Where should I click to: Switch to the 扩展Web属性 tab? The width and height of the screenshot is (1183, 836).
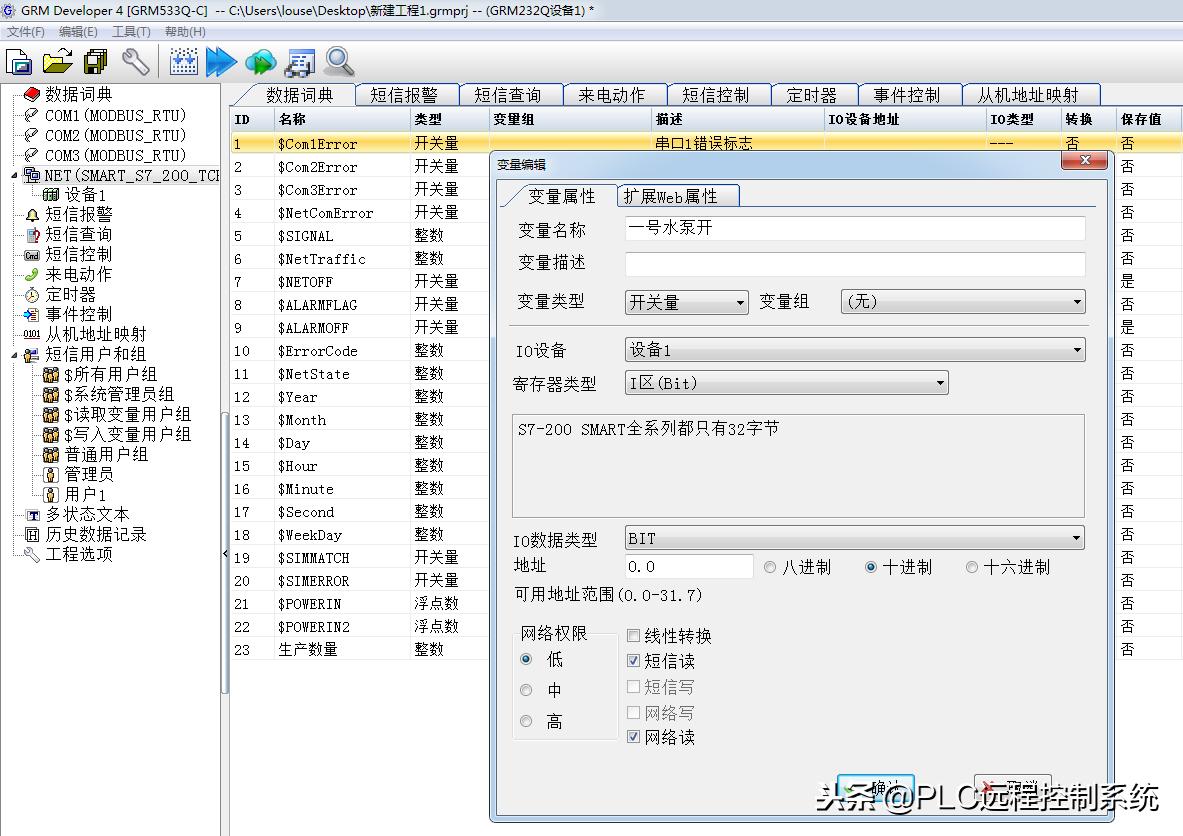(x=677, y=196)
